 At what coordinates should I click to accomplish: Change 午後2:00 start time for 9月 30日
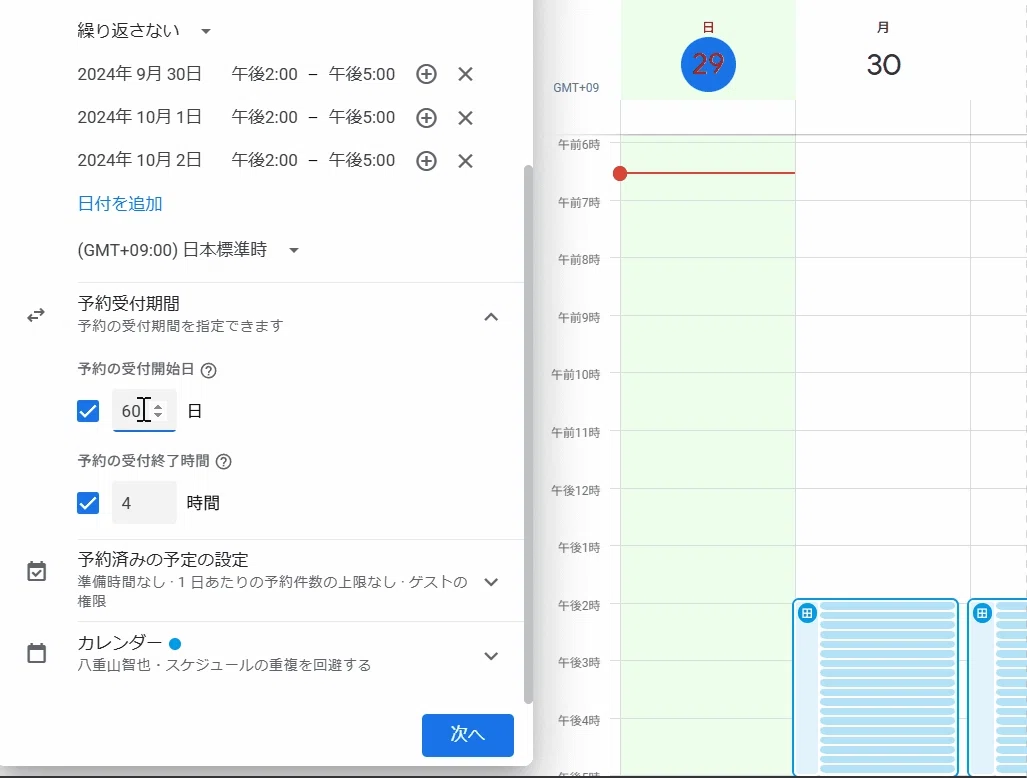(x=265, y=74)
